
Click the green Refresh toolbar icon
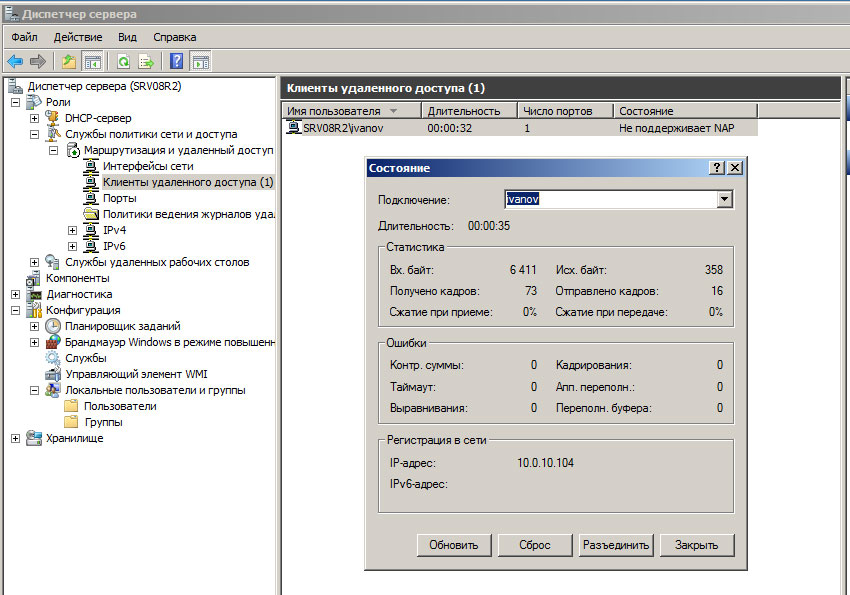123,61
